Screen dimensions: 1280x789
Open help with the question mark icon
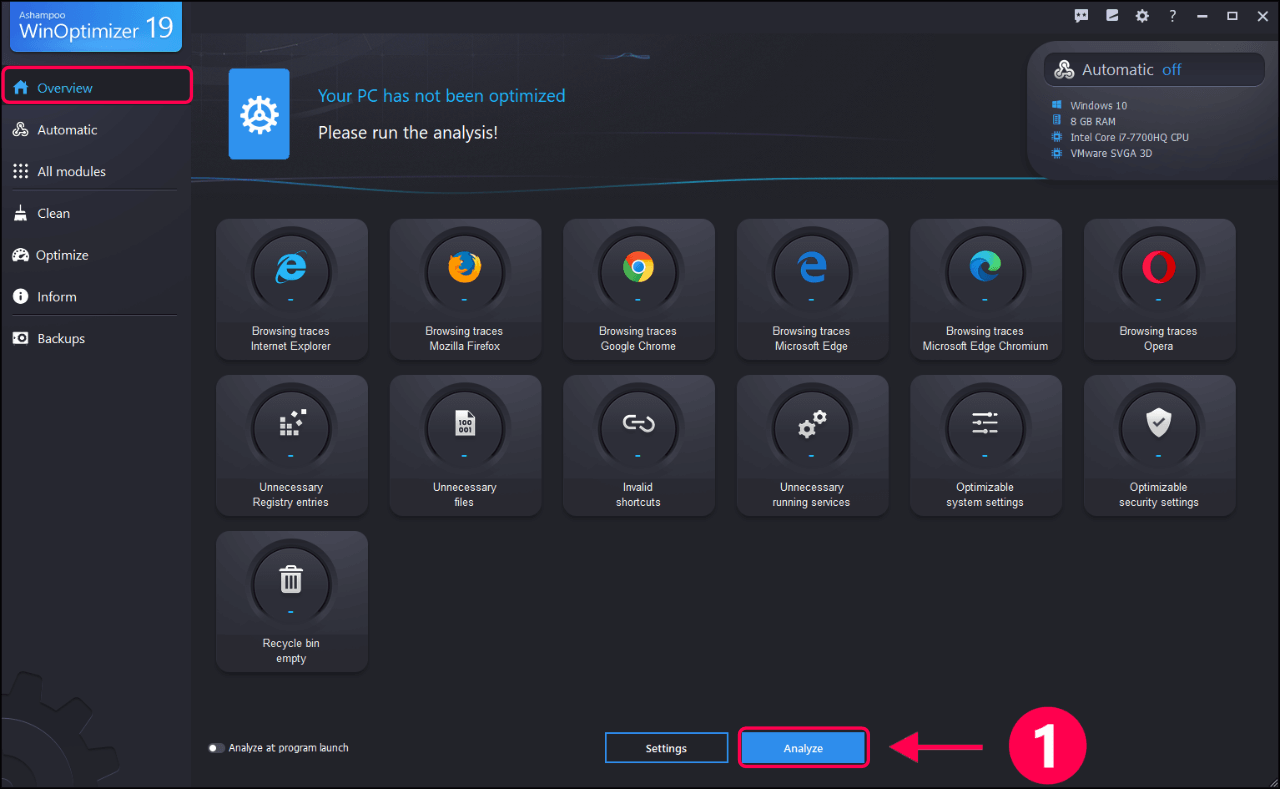pos(1172,16)
